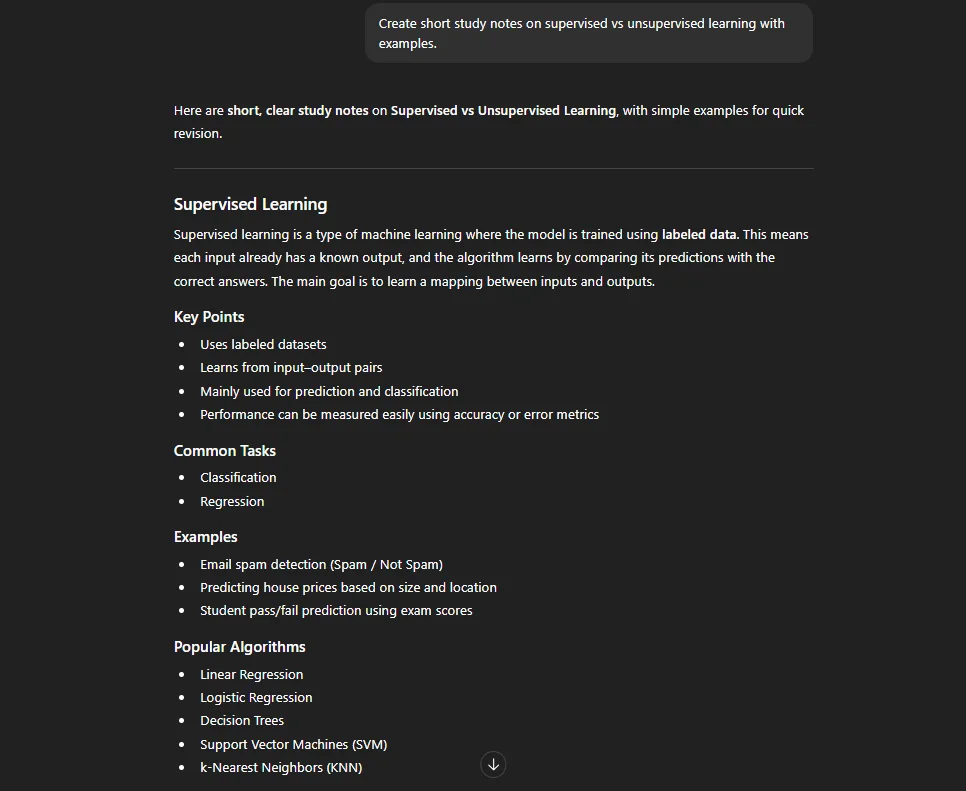The height and width of the screenshot is (791, 966).
Task: Click the 'Key Points' subheading
Action: 209,317
